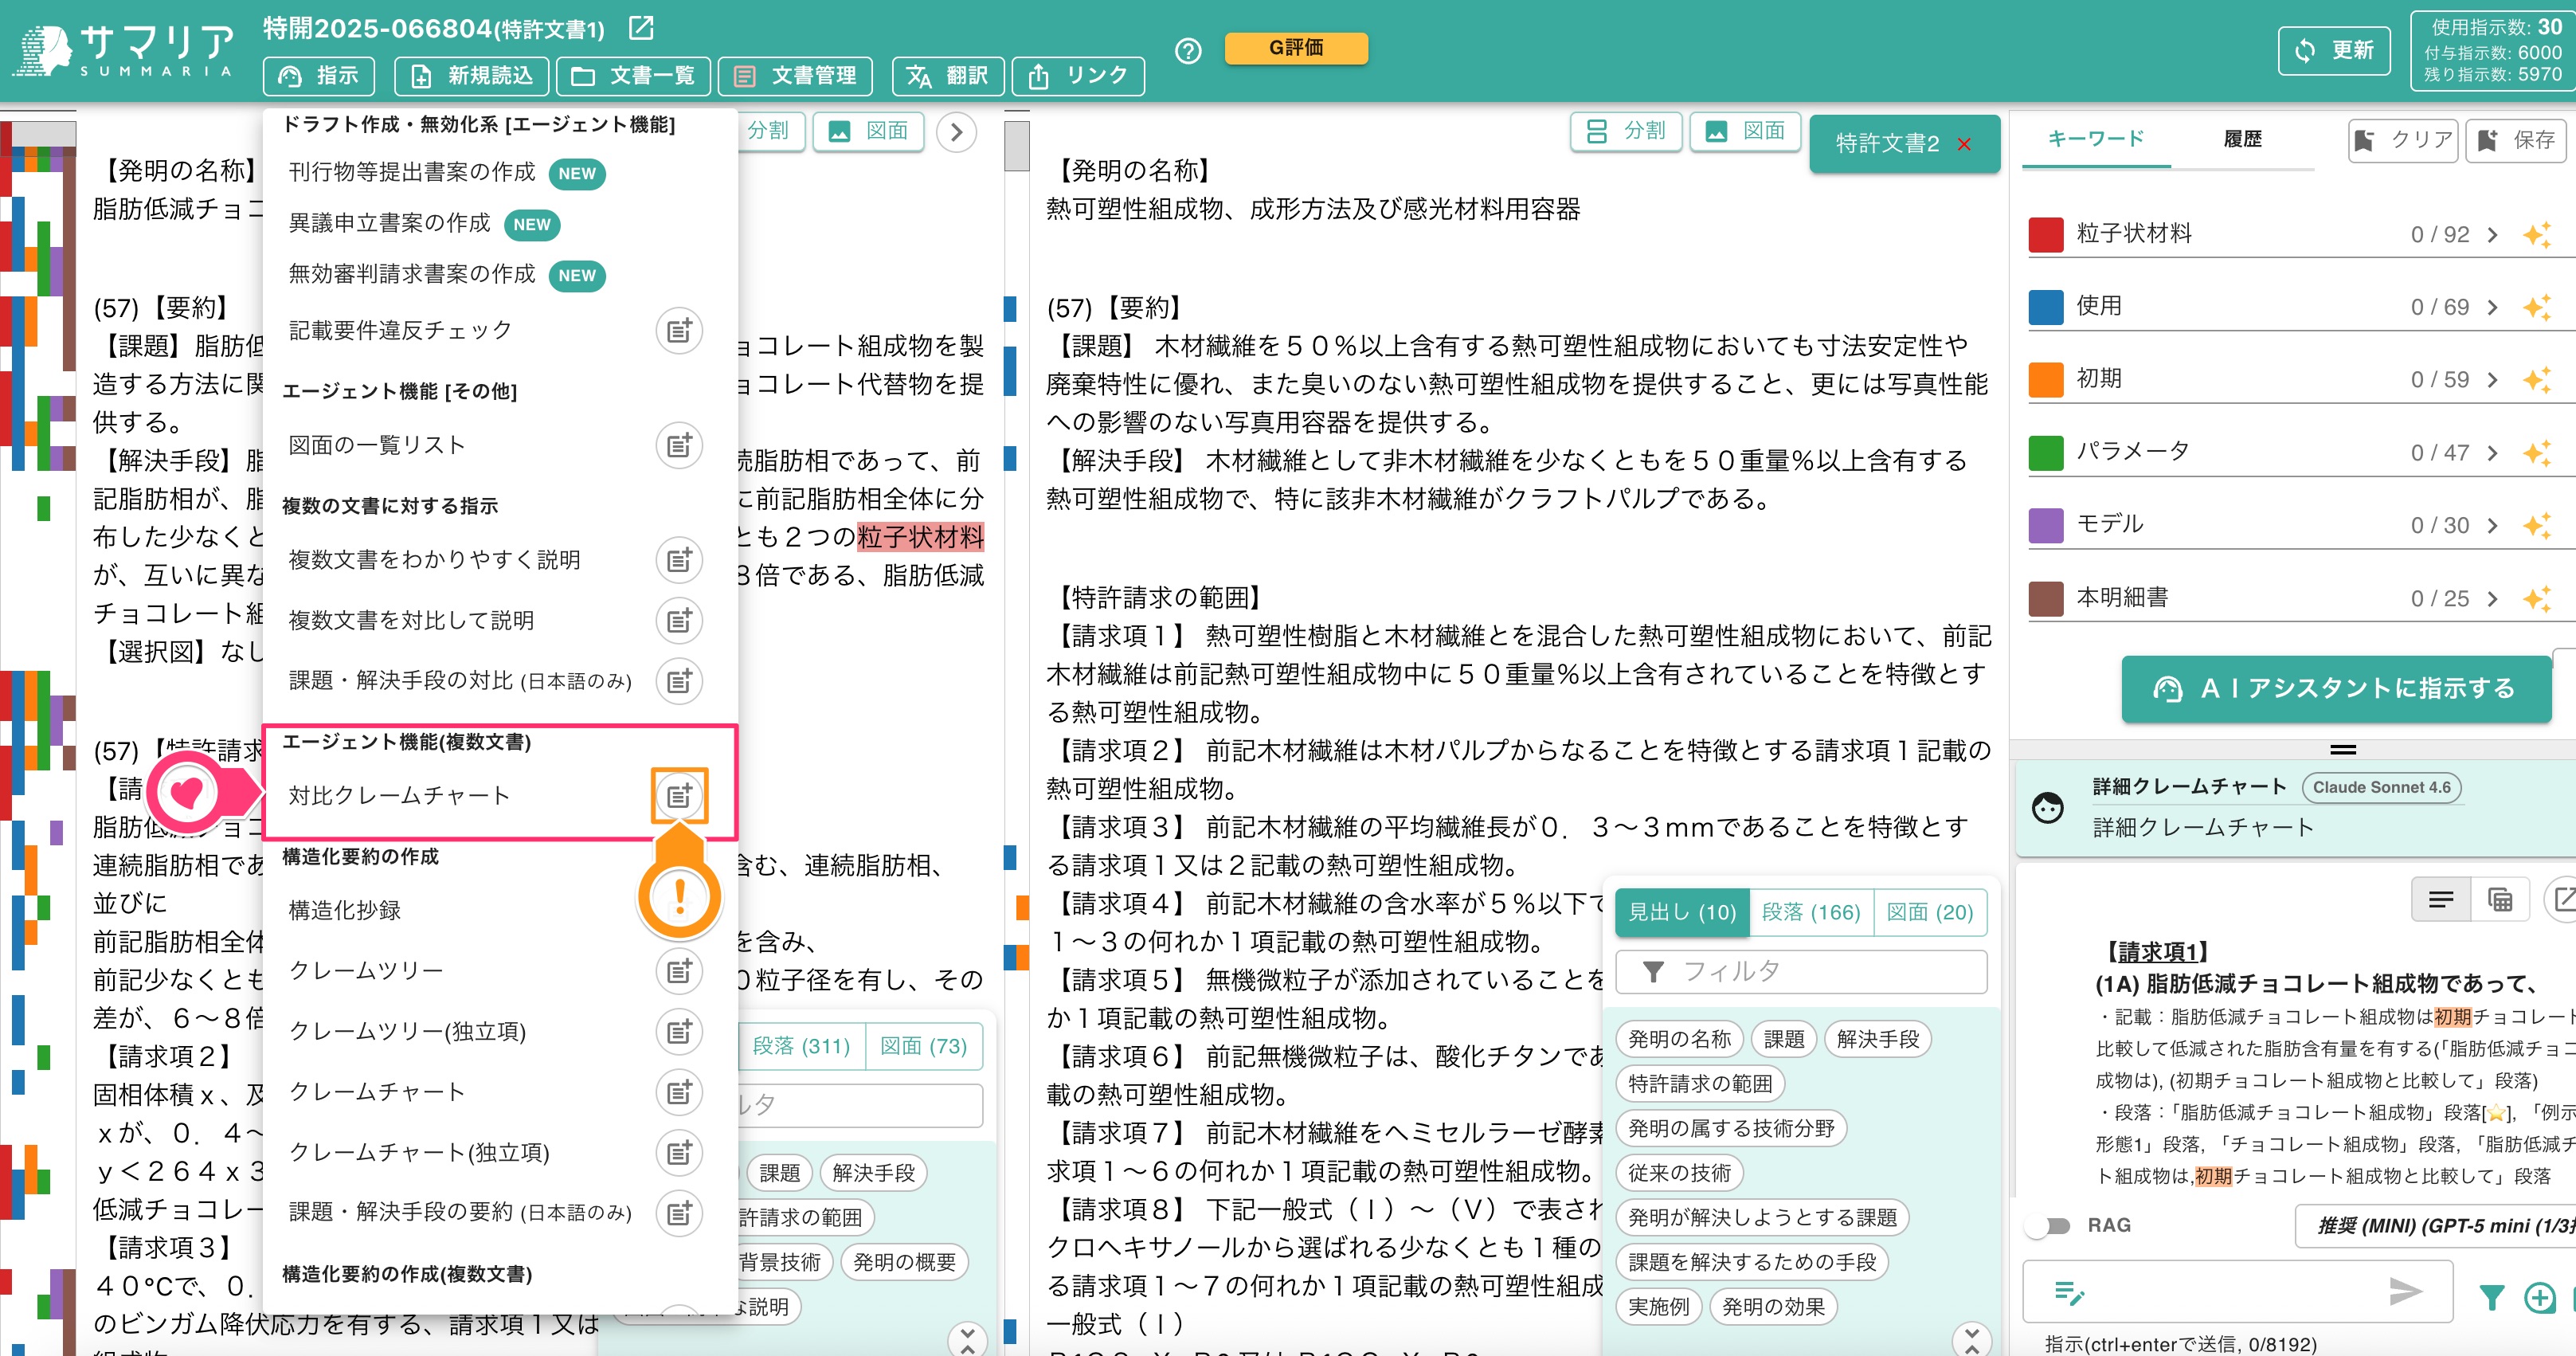Click AIアシスタントに指示する button
The height and width of the screenshot is (1356, 2576).
2336,689
